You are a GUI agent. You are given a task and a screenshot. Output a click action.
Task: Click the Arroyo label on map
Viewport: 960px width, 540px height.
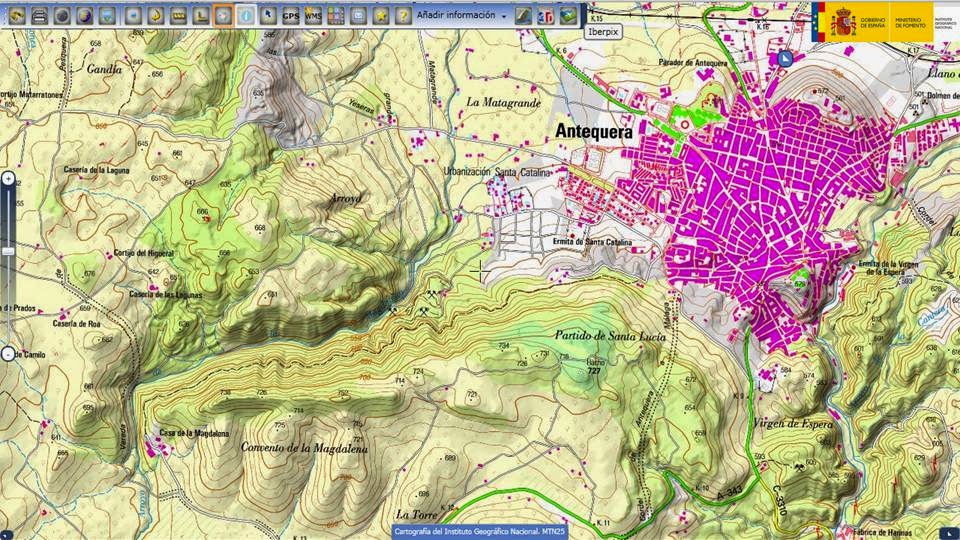[x=346, y=198]
